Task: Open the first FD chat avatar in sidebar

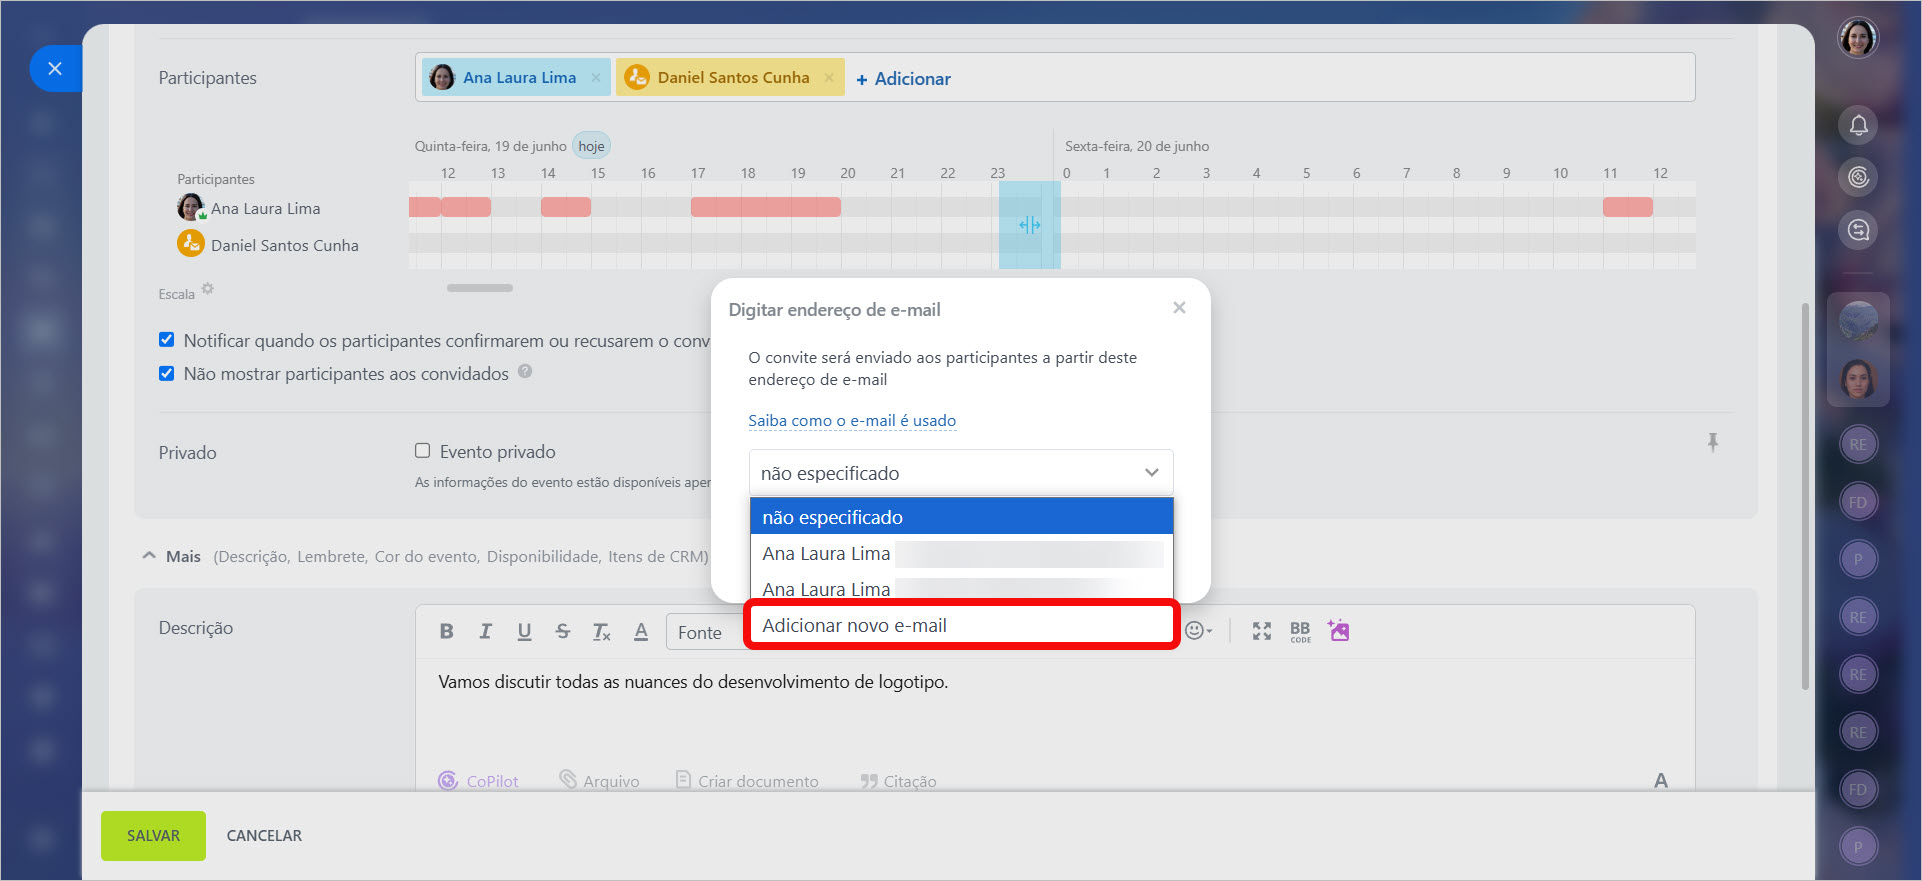Action: coord(1858,502)
